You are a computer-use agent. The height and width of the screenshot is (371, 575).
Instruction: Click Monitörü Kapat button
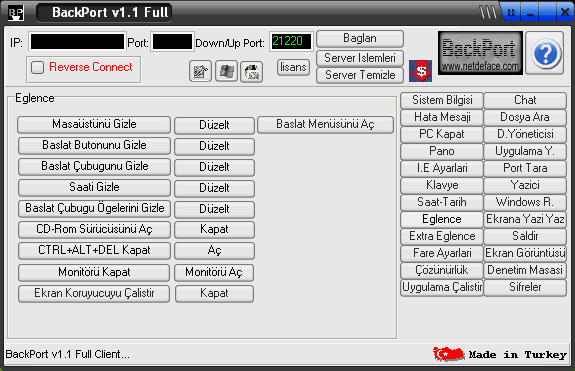tap(94, 272)
